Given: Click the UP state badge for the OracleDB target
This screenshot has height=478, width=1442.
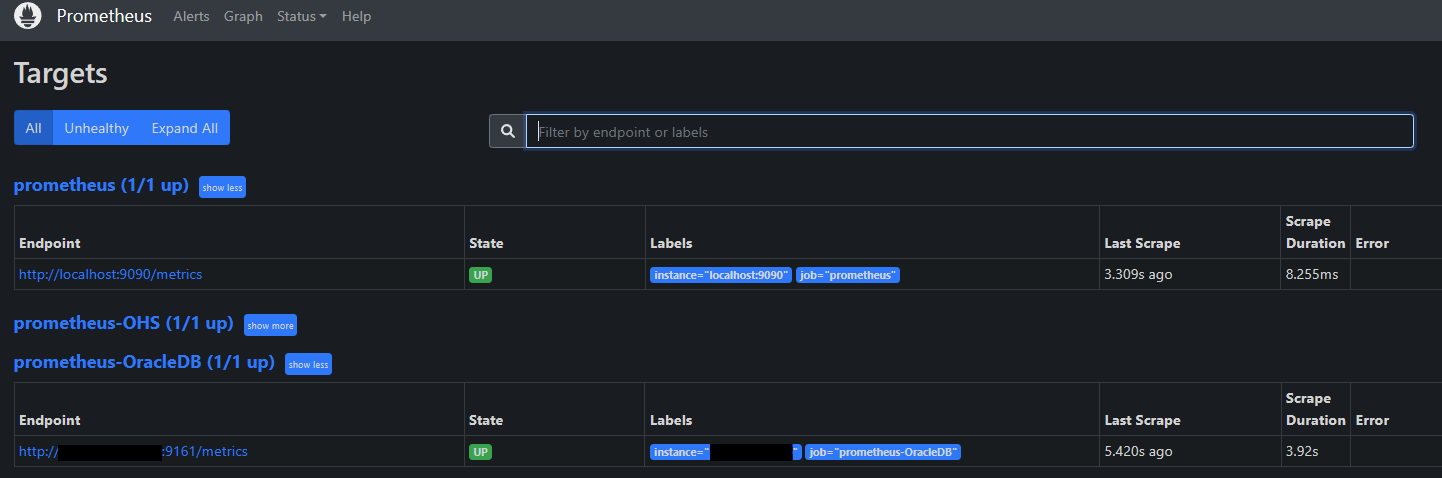Looking at the screenshot, I should click(x=480, y=452).
